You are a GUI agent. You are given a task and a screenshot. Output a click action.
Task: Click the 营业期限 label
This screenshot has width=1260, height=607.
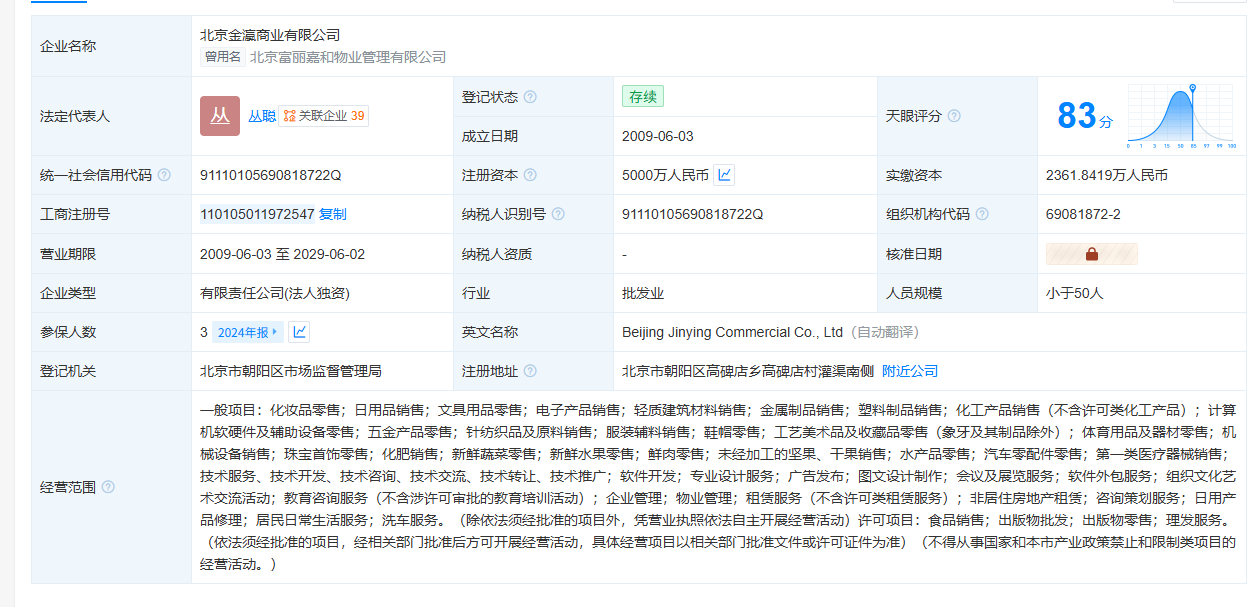pos(68,254)
